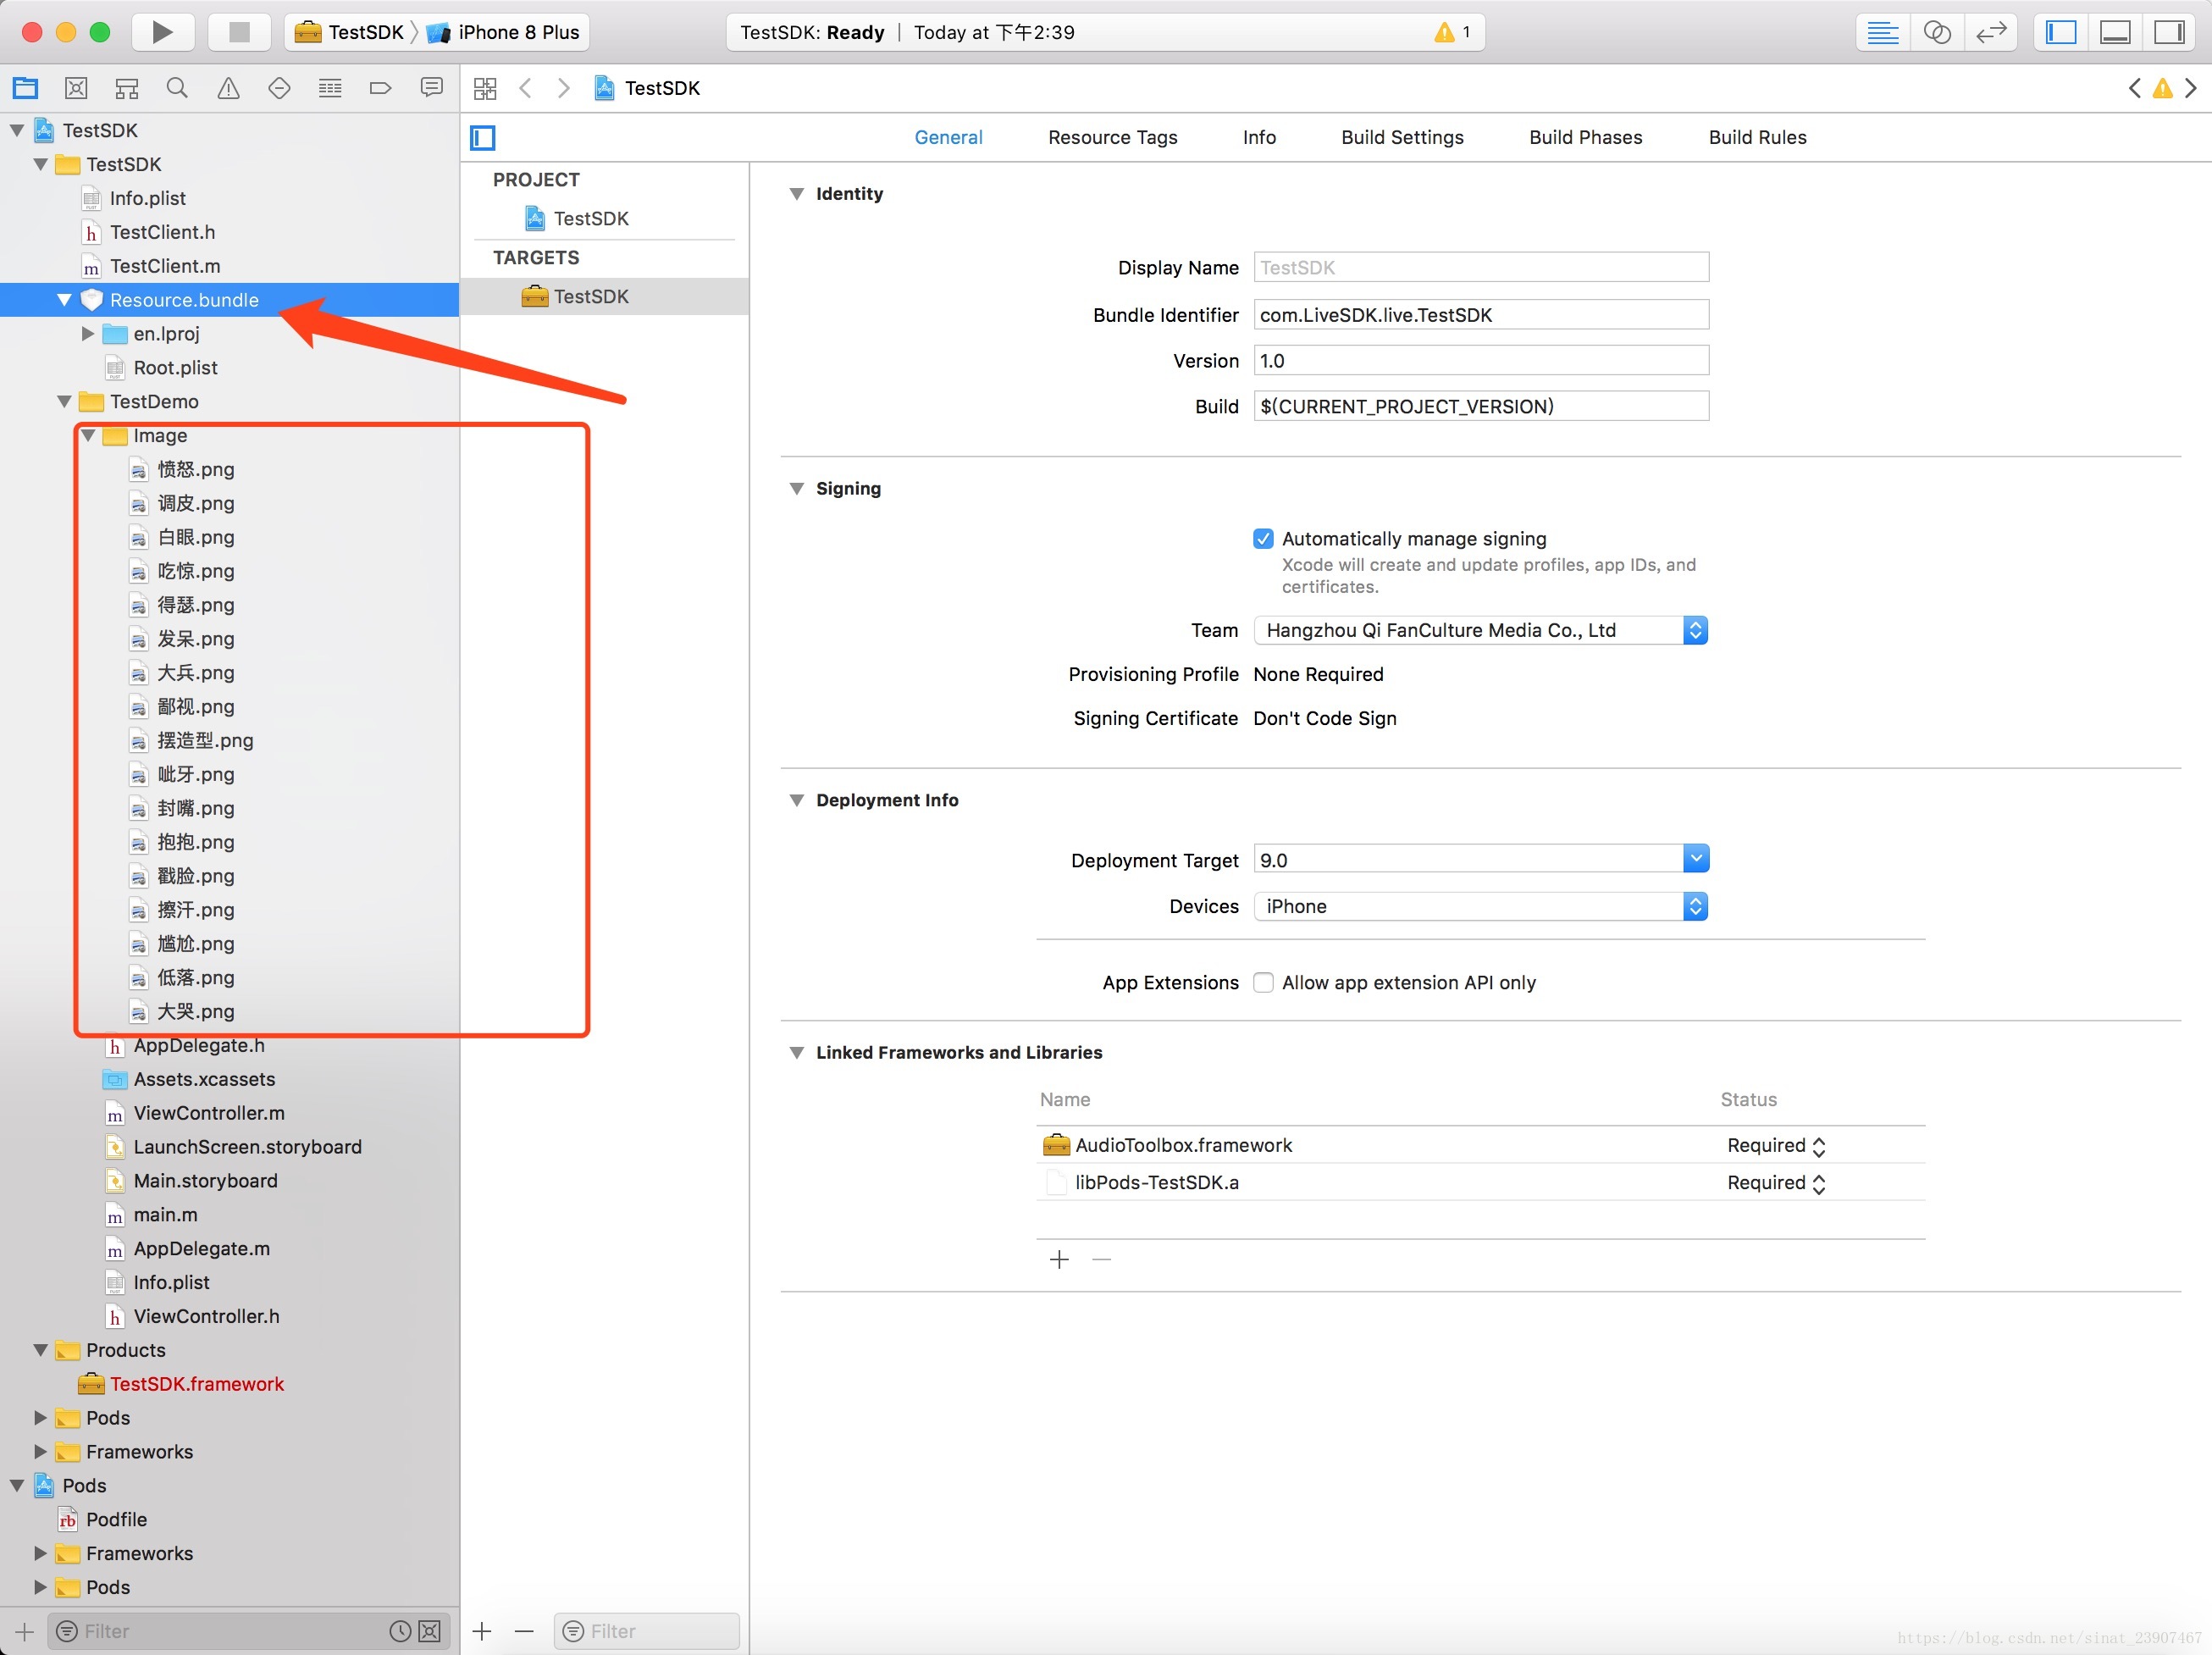
Task: Switch to Build Phases tab
Action: (x=1585, y=137)
